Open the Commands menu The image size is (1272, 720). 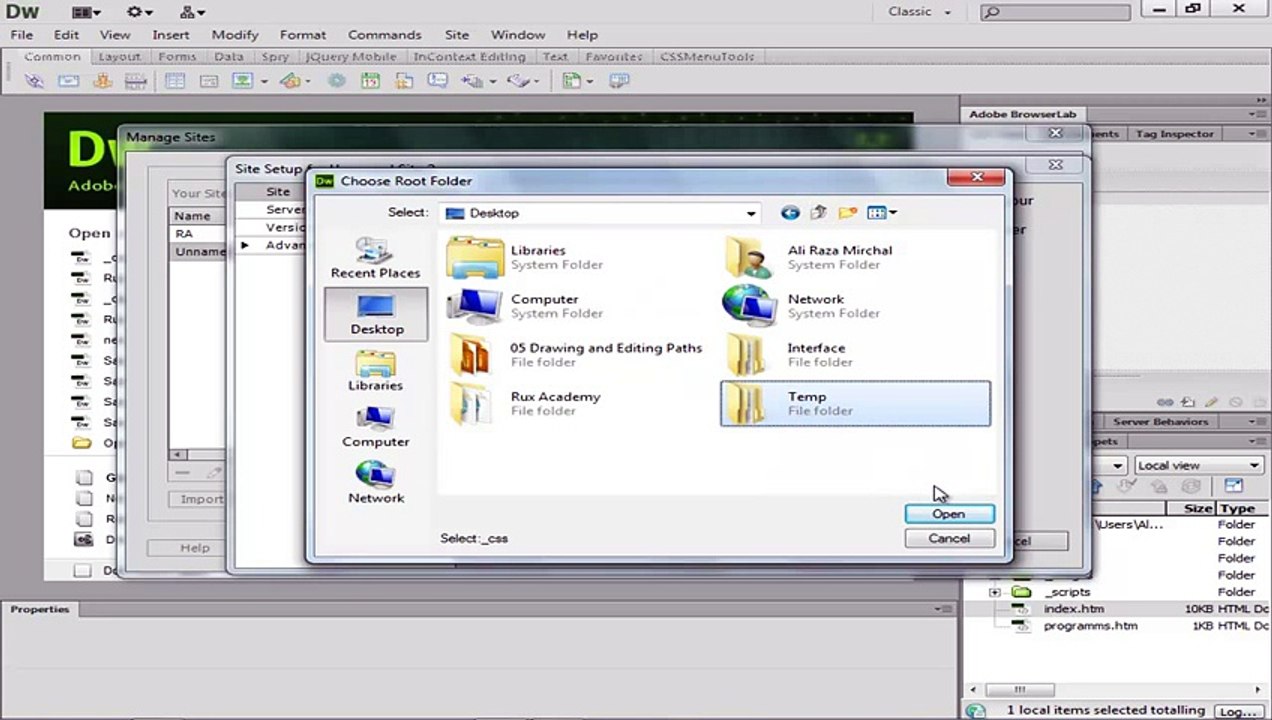385,34
